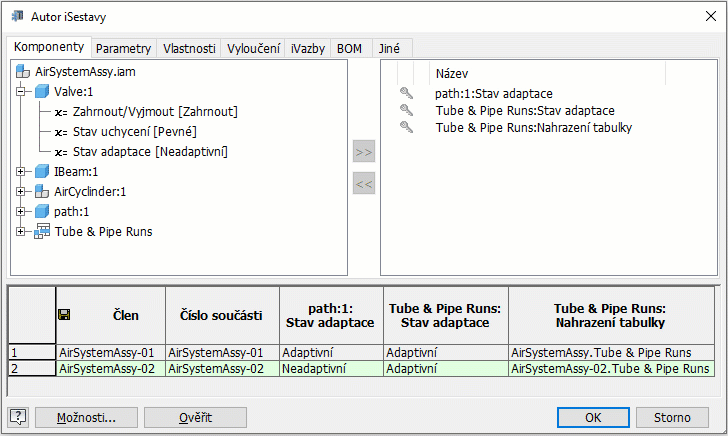Screen dimensions: 728x436
Task: Click parameter icon of Zahrnout/Vyjmout row
Action: point(61,112)
